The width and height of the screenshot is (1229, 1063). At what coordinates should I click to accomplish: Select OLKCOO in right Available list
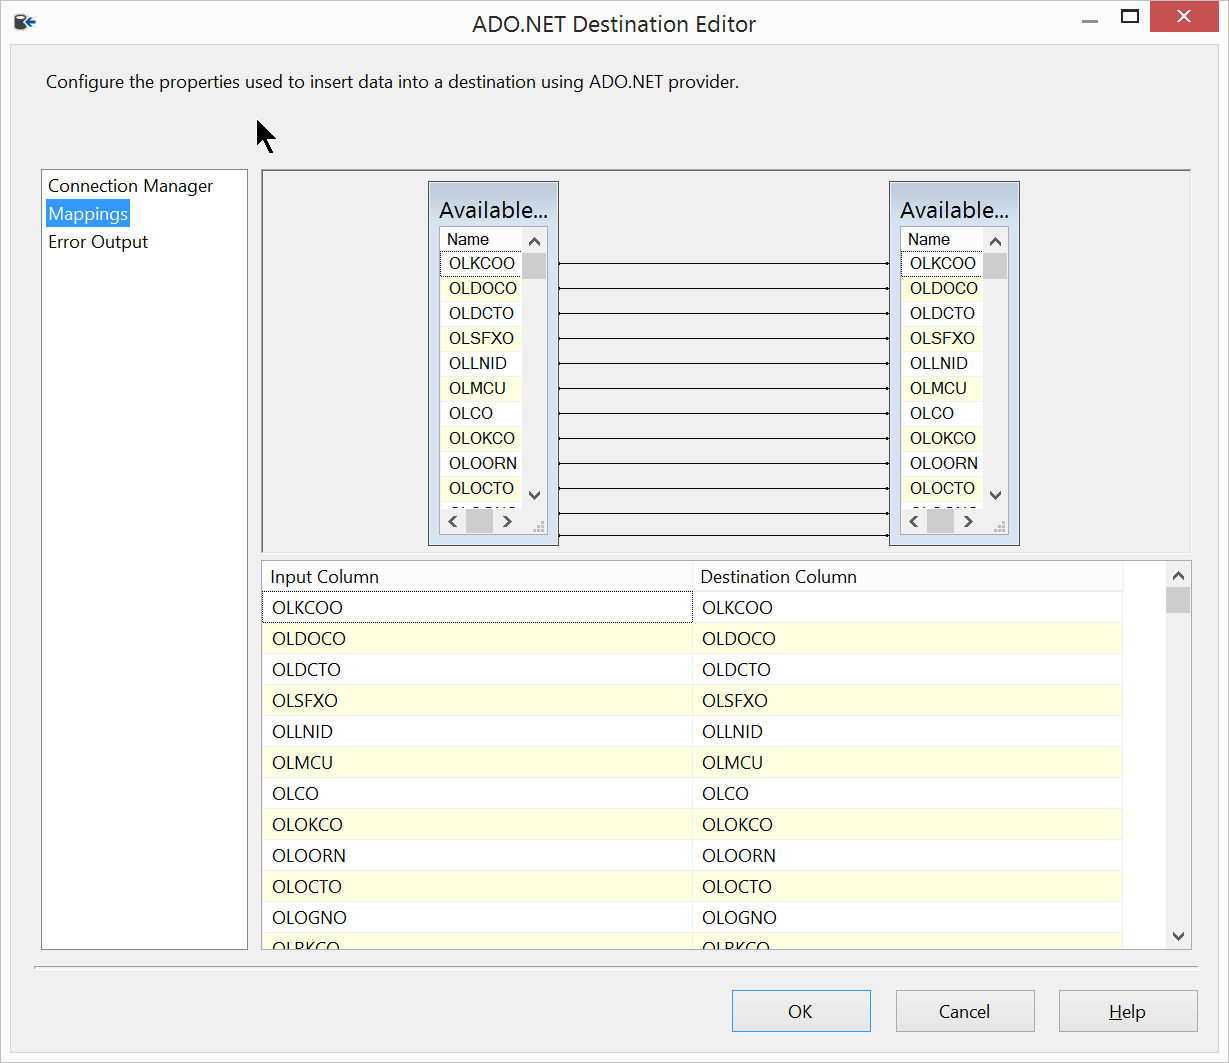click(x=942, y=264)
